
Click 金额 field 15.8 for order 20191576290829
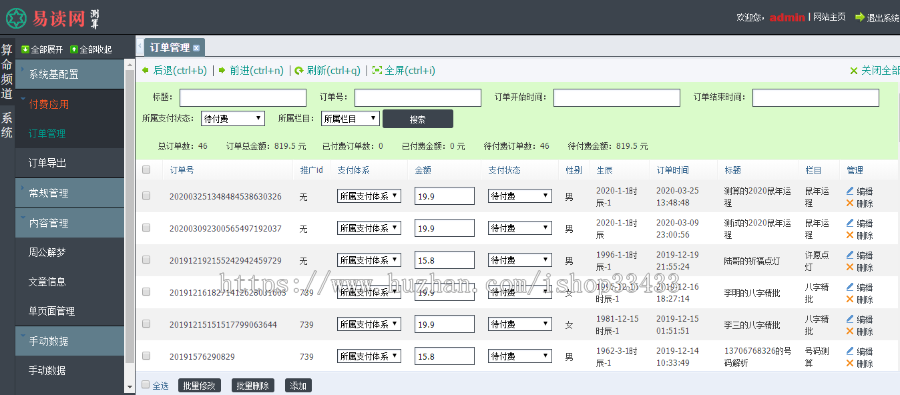(x=445, y=357)
